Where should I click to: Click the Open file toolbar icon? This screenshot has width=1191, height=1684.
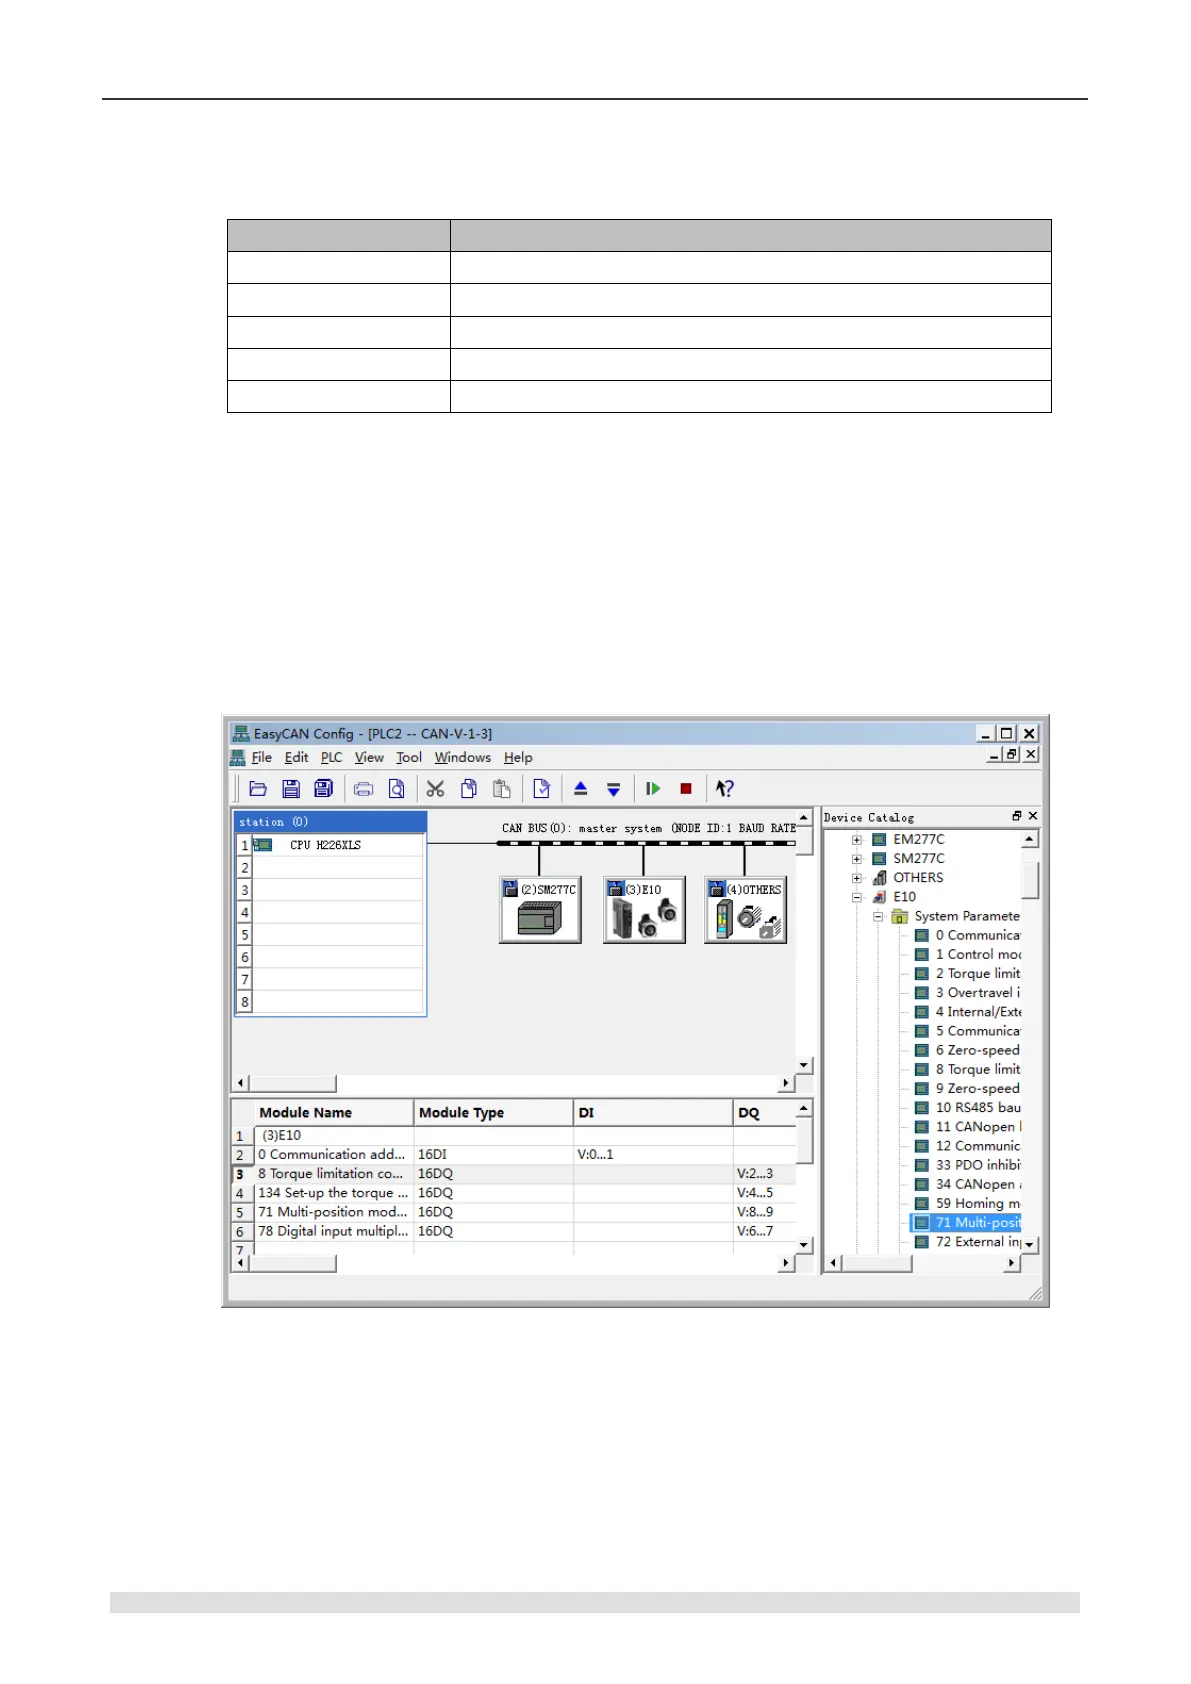click(258, 789)
